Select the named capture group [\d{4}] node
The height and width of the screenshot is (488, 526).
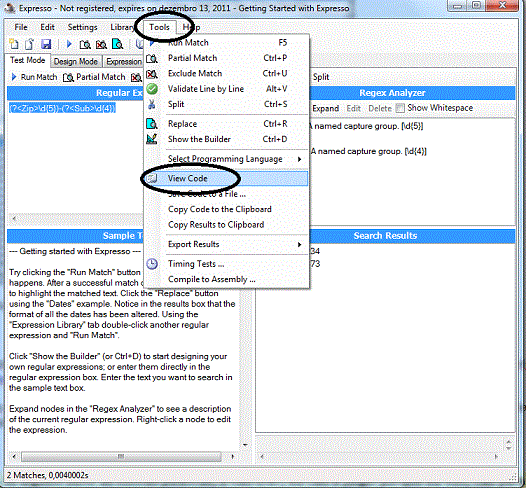click(x=368, y=151)
